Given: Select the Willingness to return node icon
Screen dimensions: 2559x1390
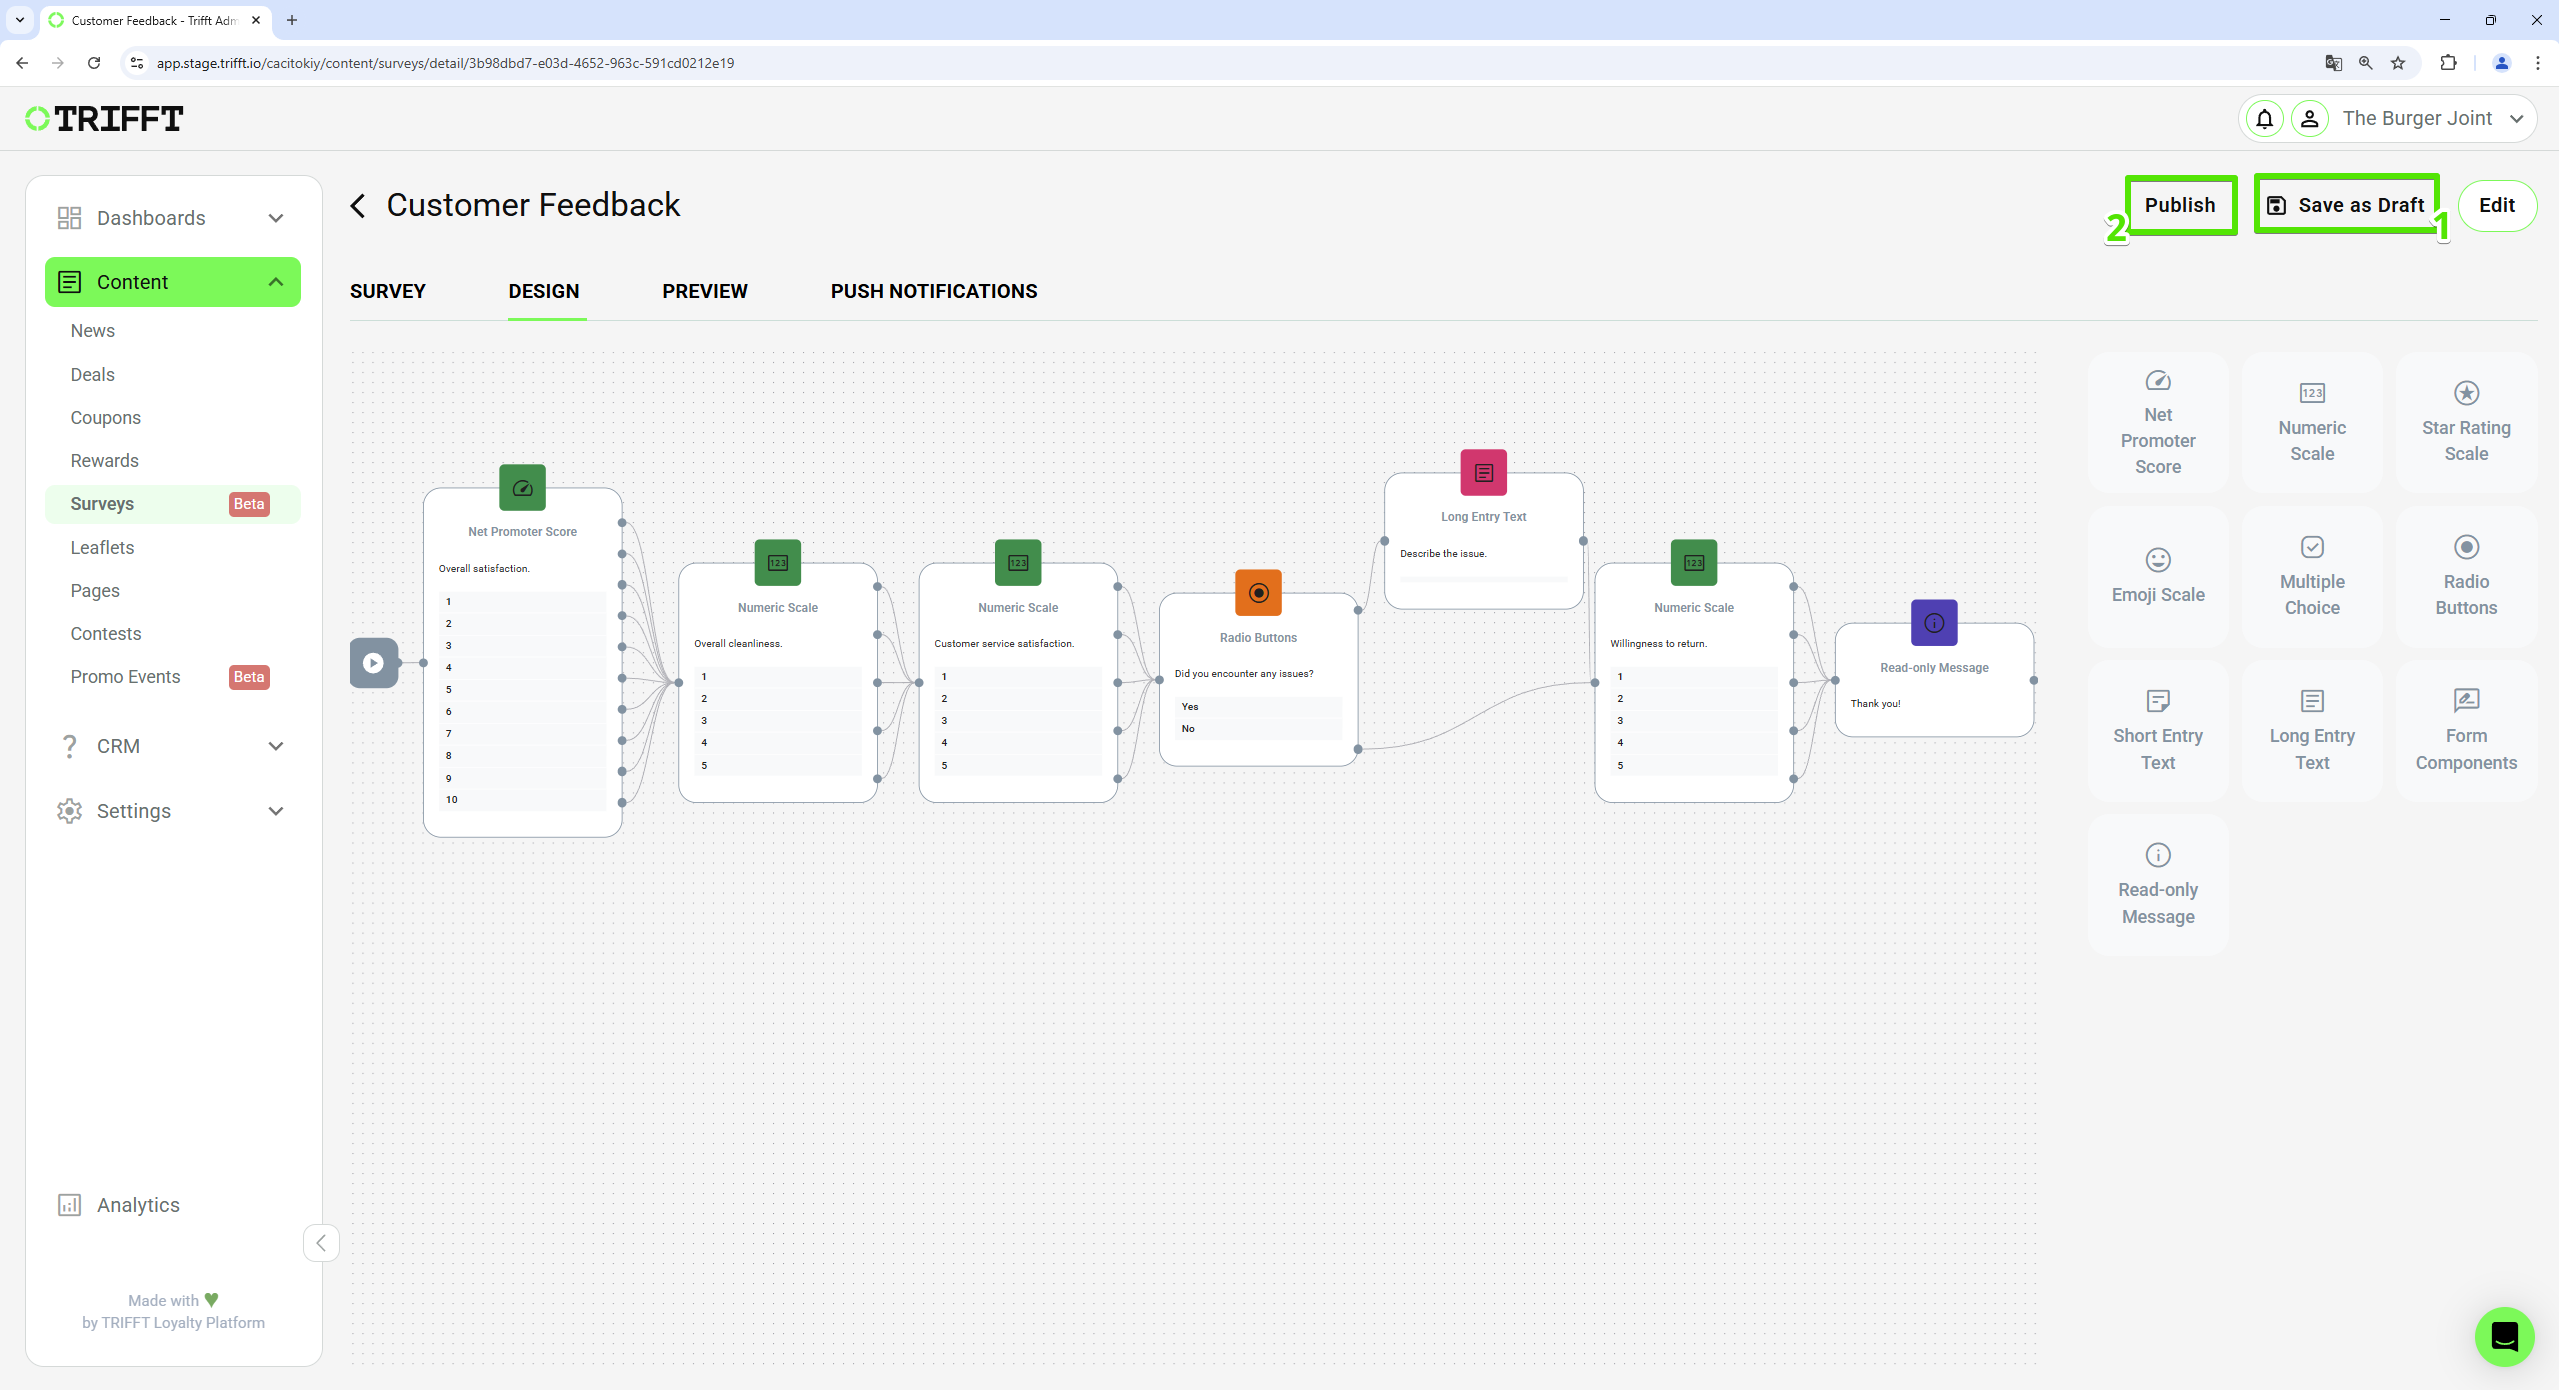Looking at the screenshot, I should (1694, 563).
